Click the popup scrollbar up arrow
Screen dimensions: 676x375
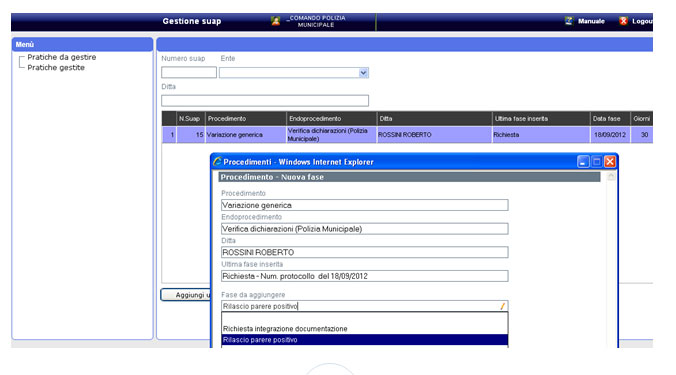click(x=610, y=176)
